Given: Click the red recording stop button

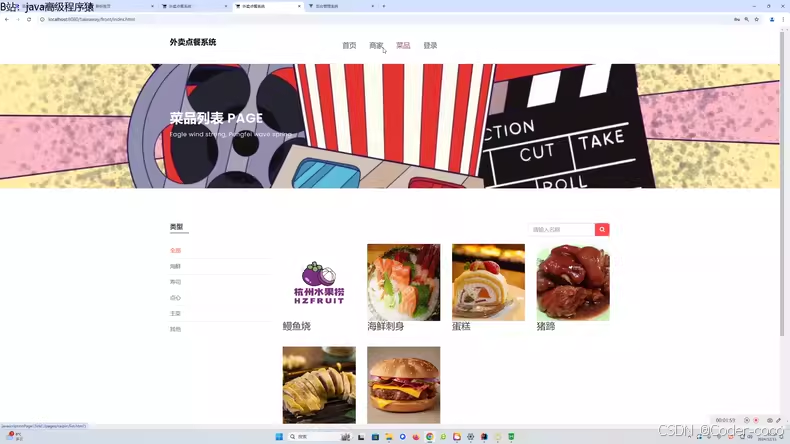Looking at the screenshot, I should click(x=756, y=420).
